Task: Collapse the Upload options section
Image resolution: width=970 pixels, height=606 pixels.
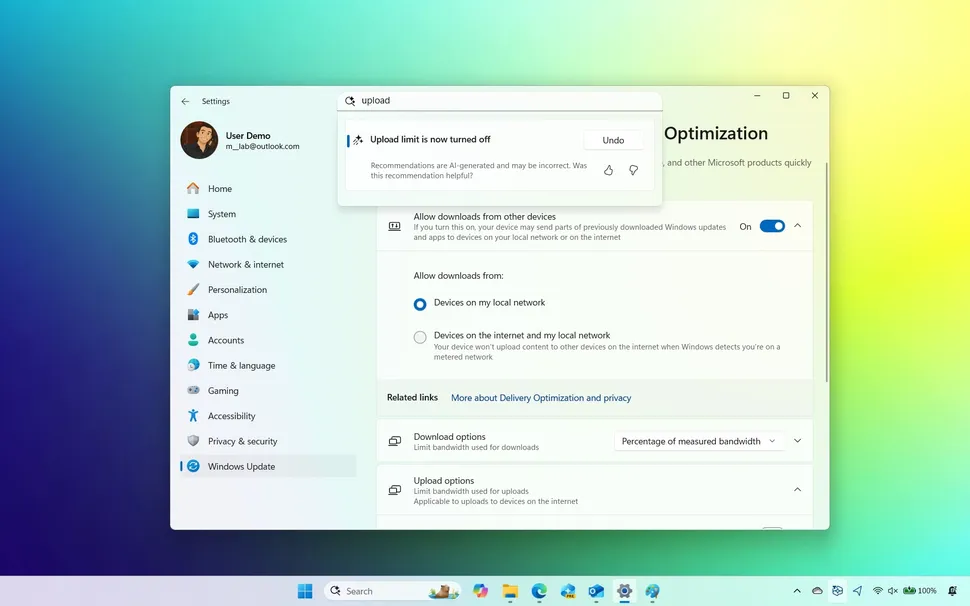Action: 797,490
